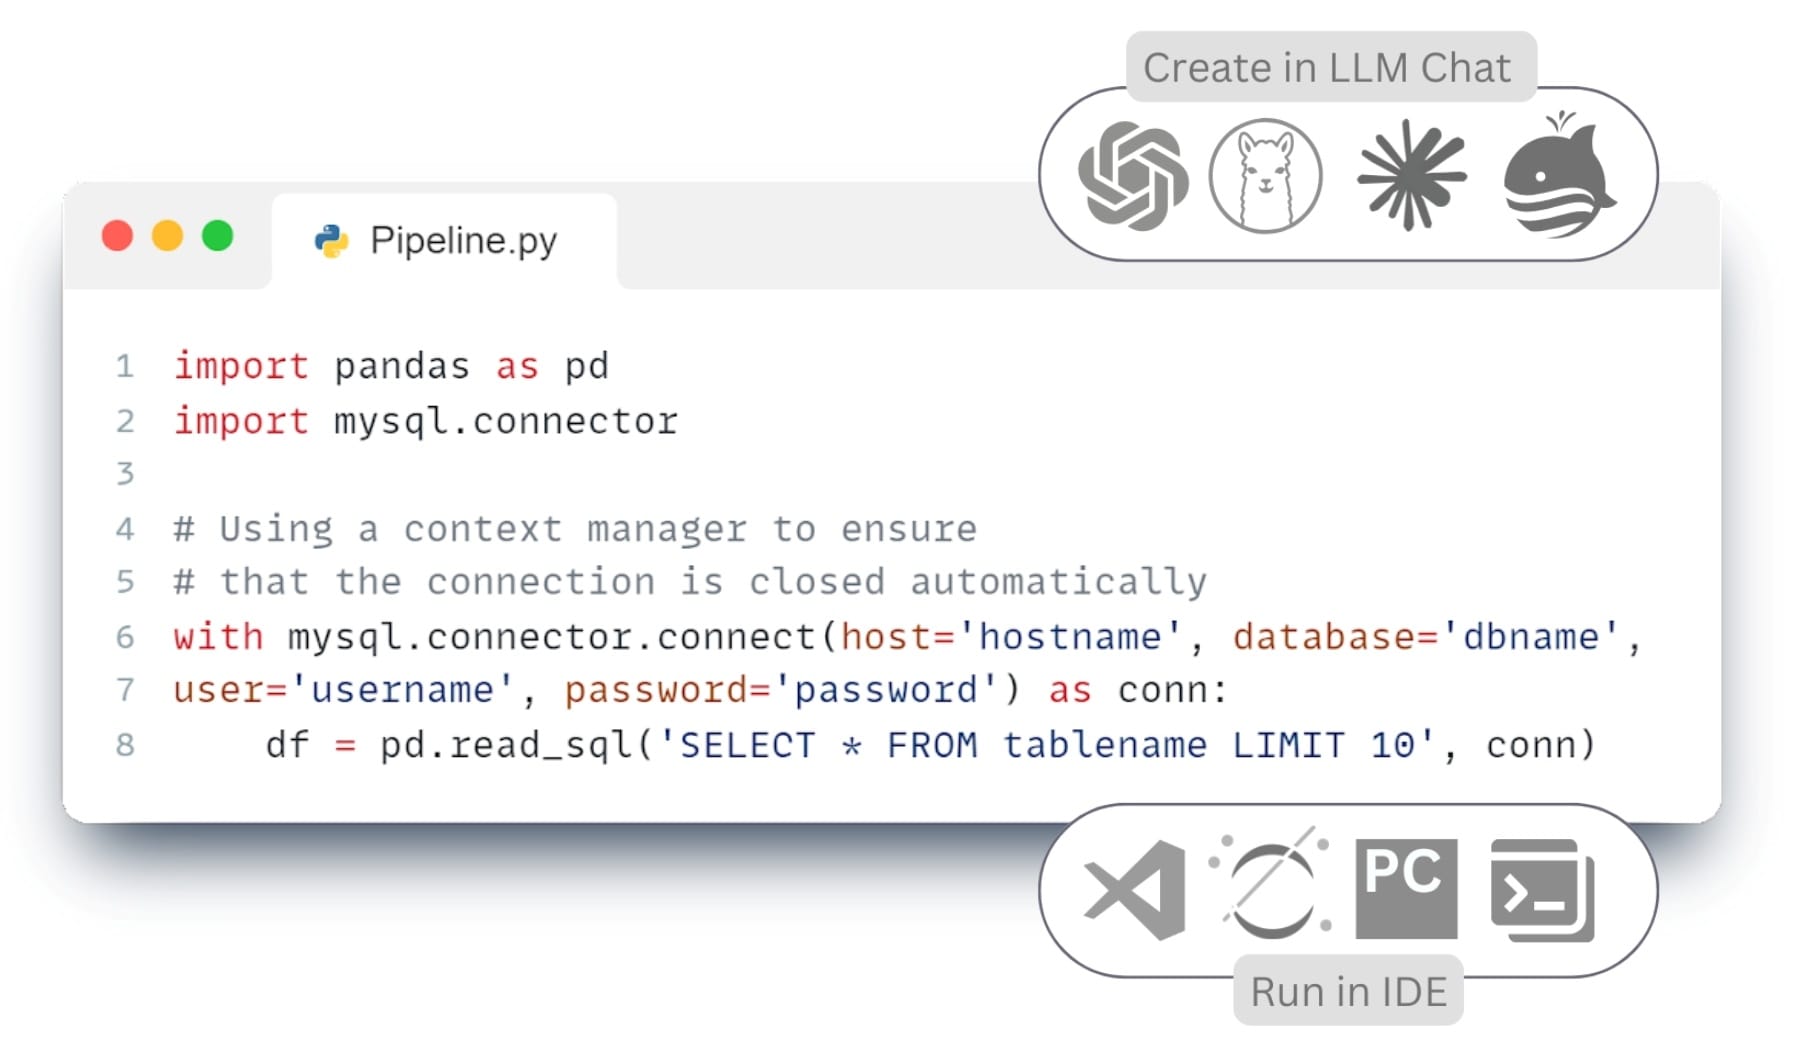Viewport: 1814px width, 1038px height.
Task: Select the Pipeline.py tab
Action: (x=444, y=241)
